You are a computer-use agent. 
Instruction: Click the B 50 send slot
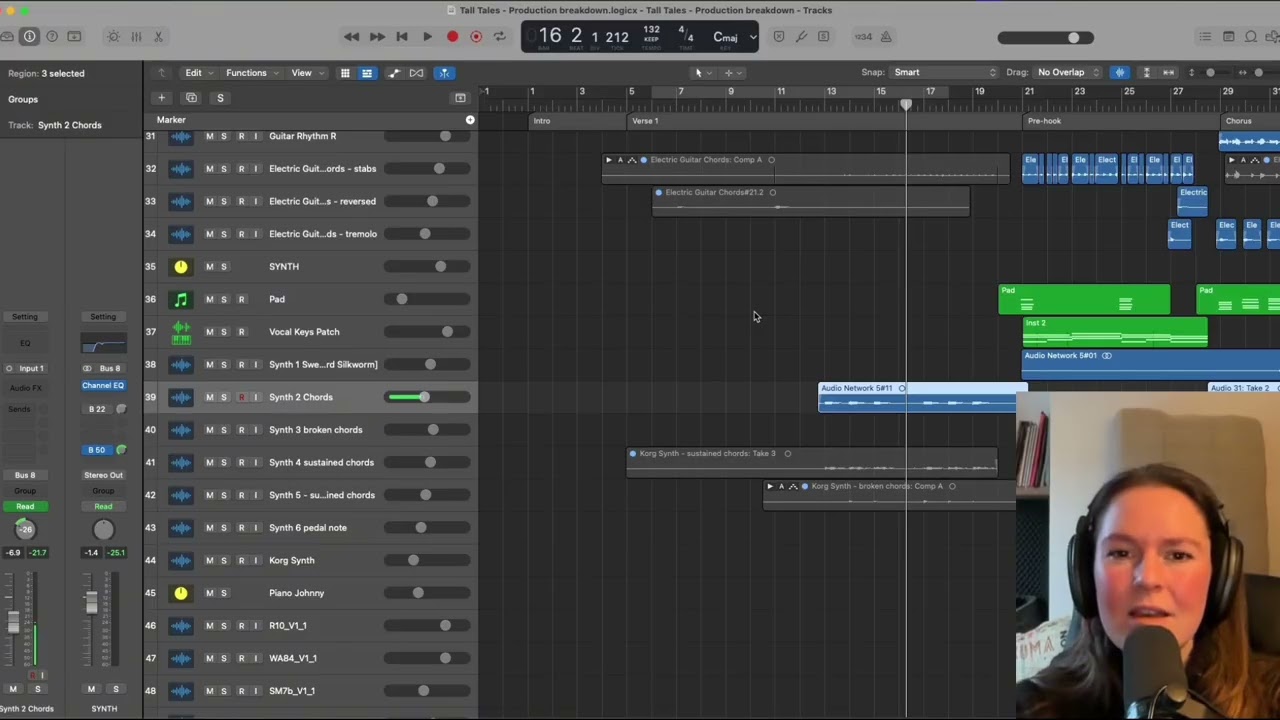point(97,450)
